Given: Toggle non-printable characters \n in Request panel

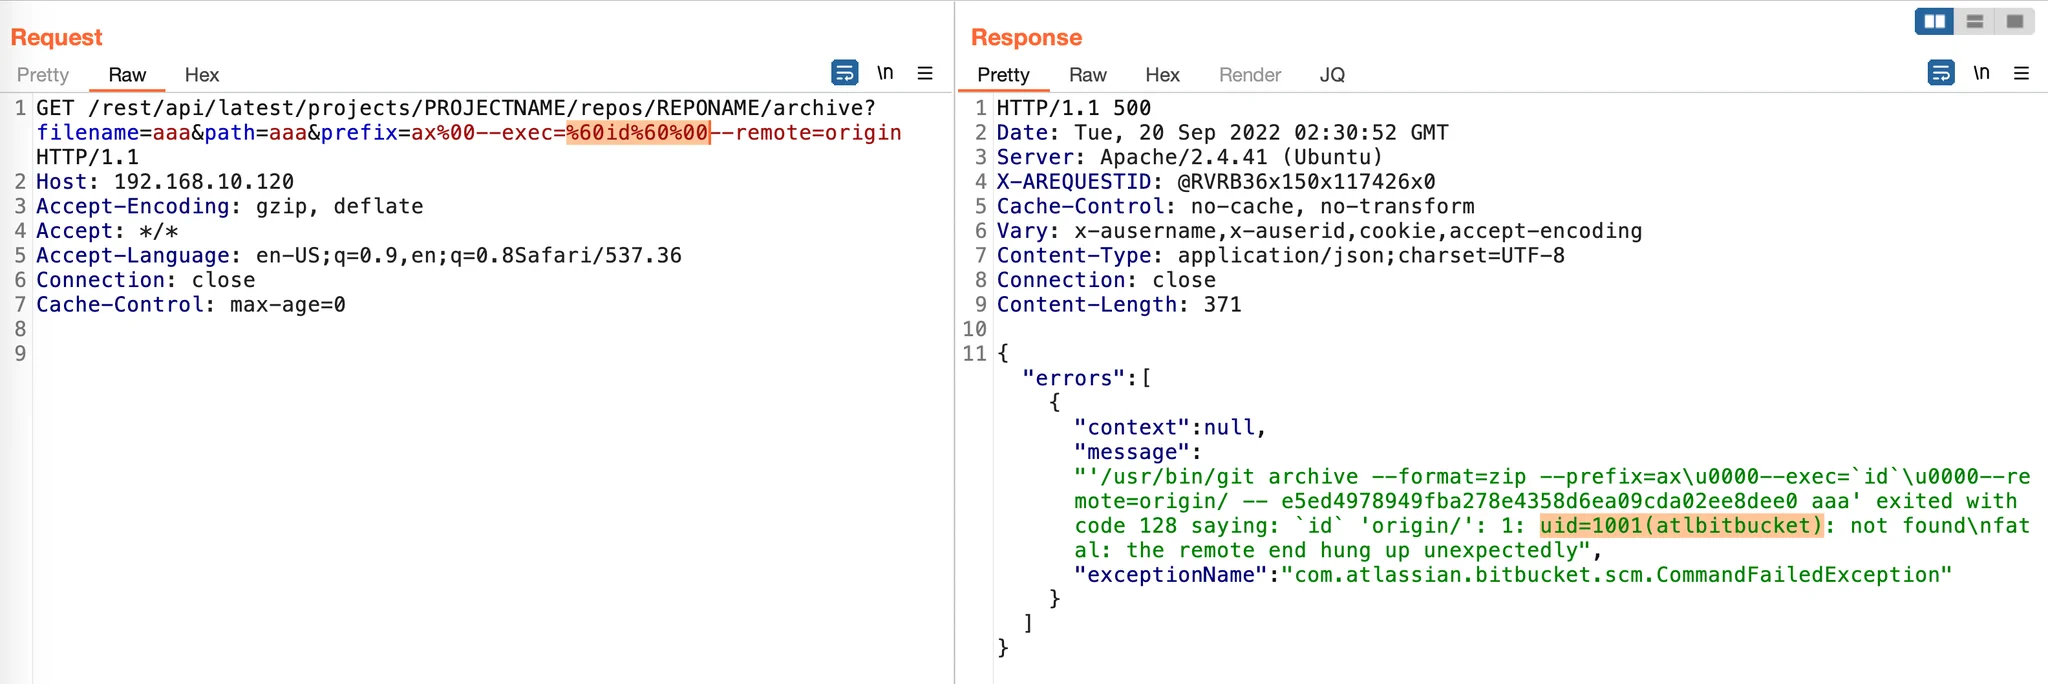Looking at the screenshot, I should pos(885,73).
